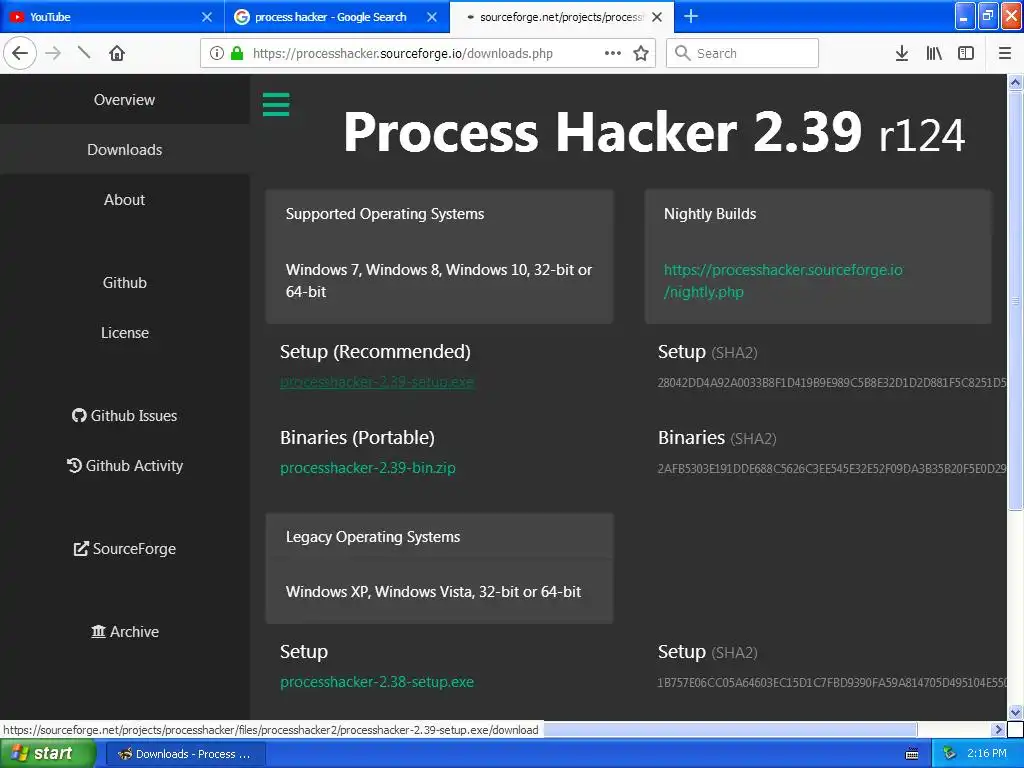Click the Setup (Recommended) heading
This screenshot has width=1024, height=768.
375,352
